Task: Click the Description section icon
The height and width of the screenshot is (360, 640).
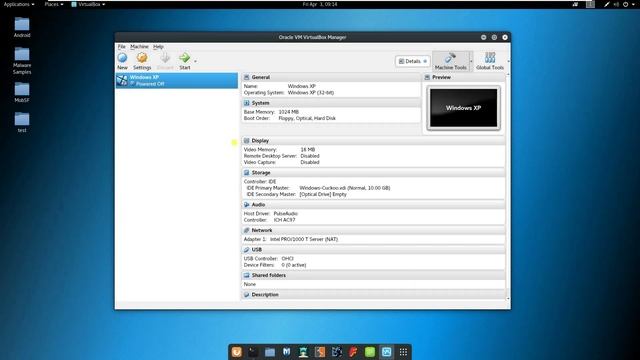Action: coord(247,294)
